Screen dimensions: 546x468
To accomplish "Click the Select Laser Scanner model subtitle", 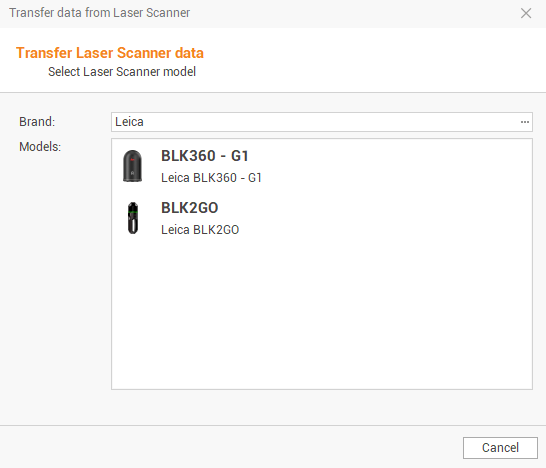I will 122,72.
